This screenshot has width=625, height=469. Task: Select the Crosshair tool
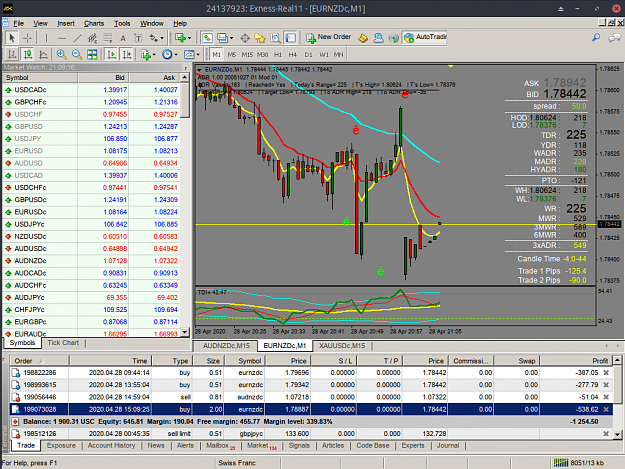(x=28, y=38)
